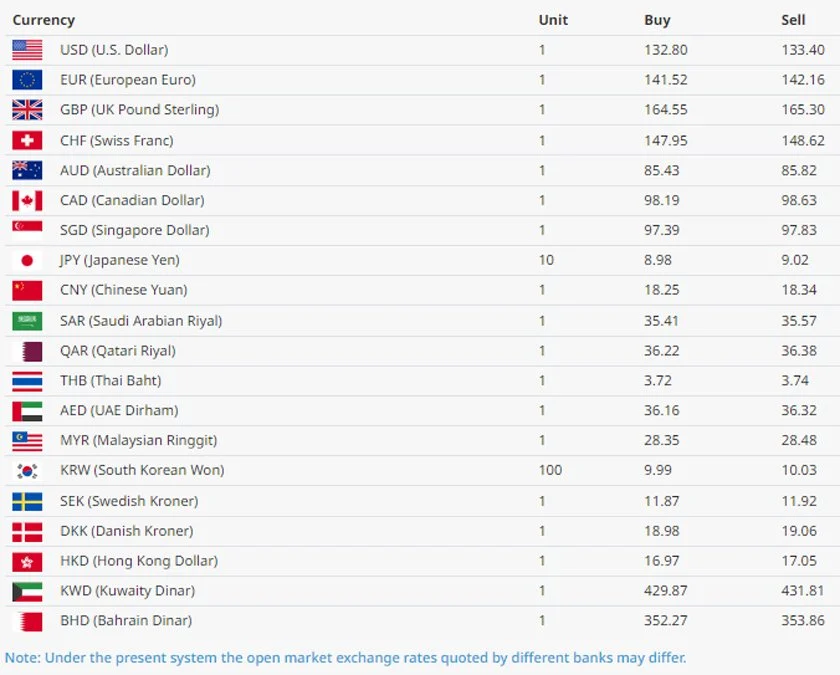Click the SGD (Singapore Dollar) text
This screenshot has width=840, height=675.
[x=134, y=231]
